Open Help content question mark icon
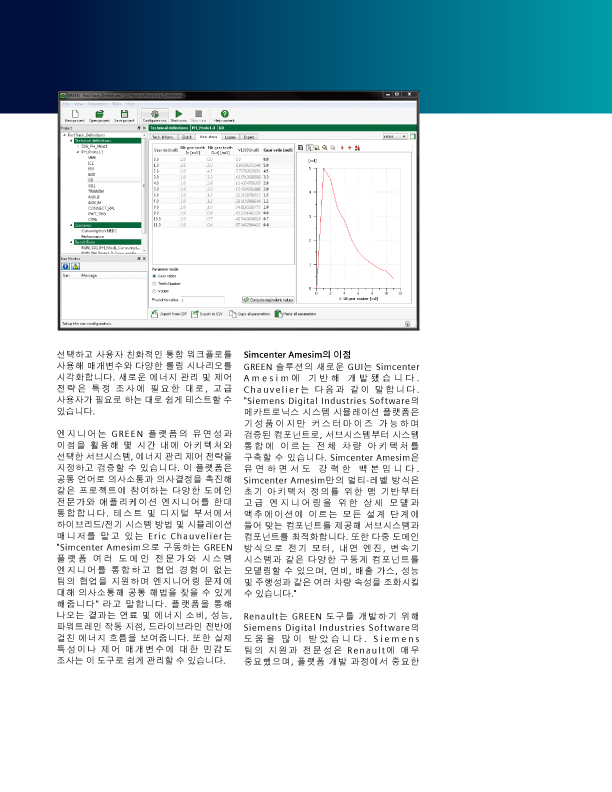This screenshot has width=612, height=792. [225, 114]
